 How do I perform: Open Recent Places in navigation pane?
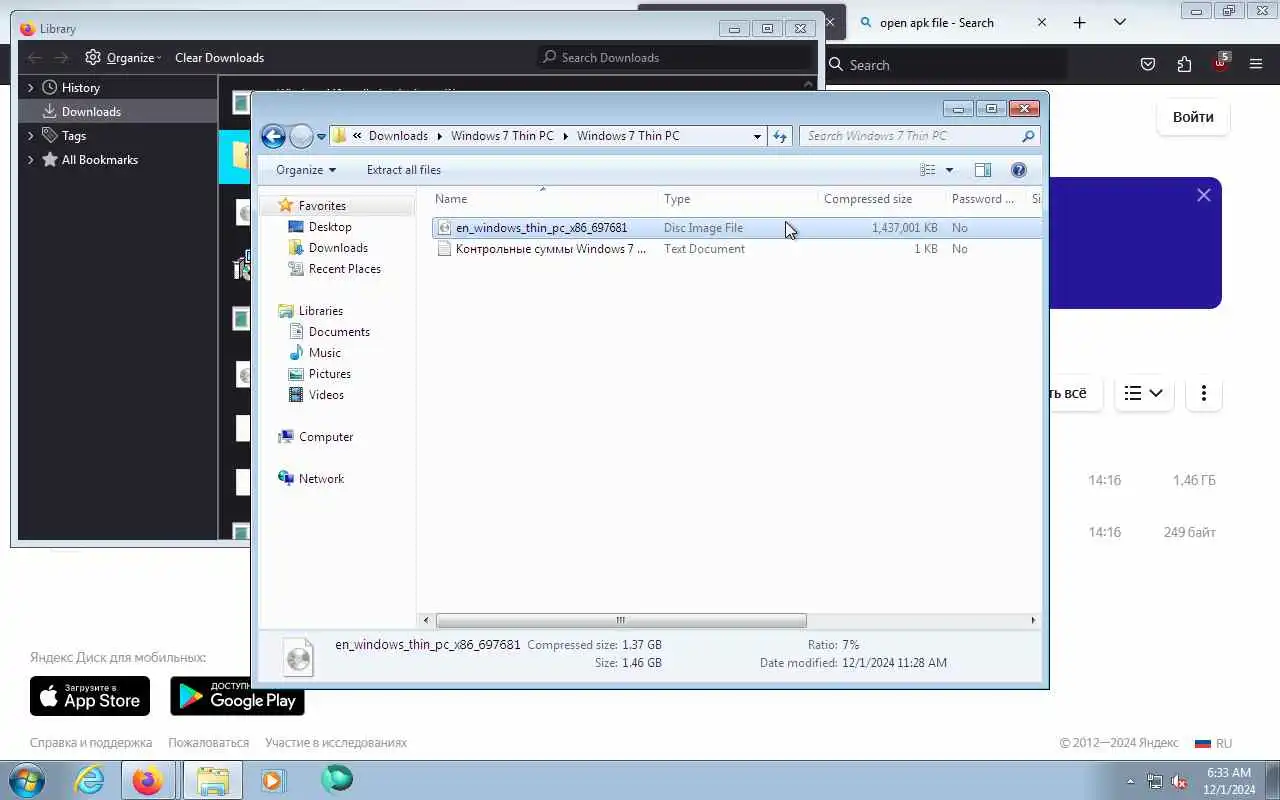pos(344,269)
